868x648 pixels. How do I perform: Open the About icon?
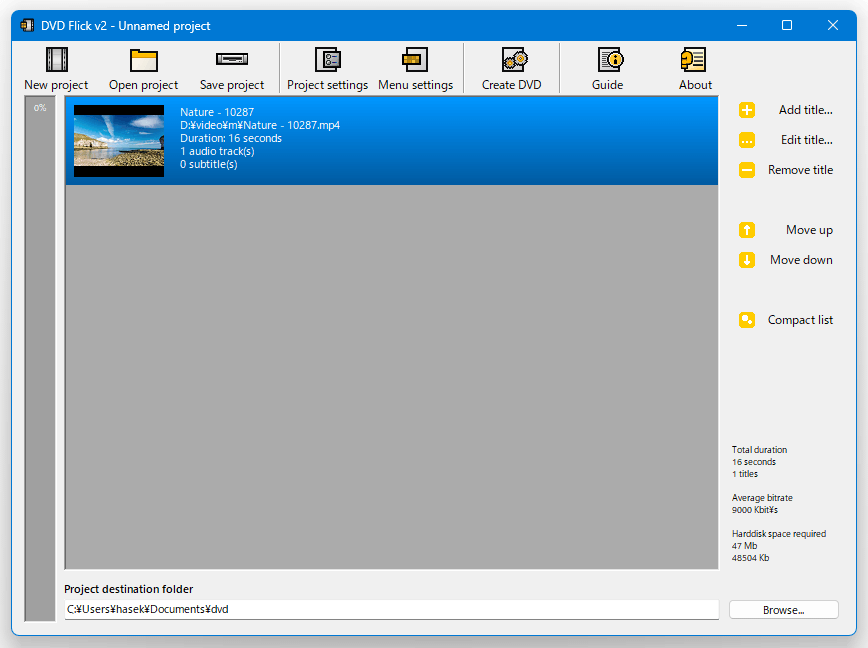[x=693, y=59]
